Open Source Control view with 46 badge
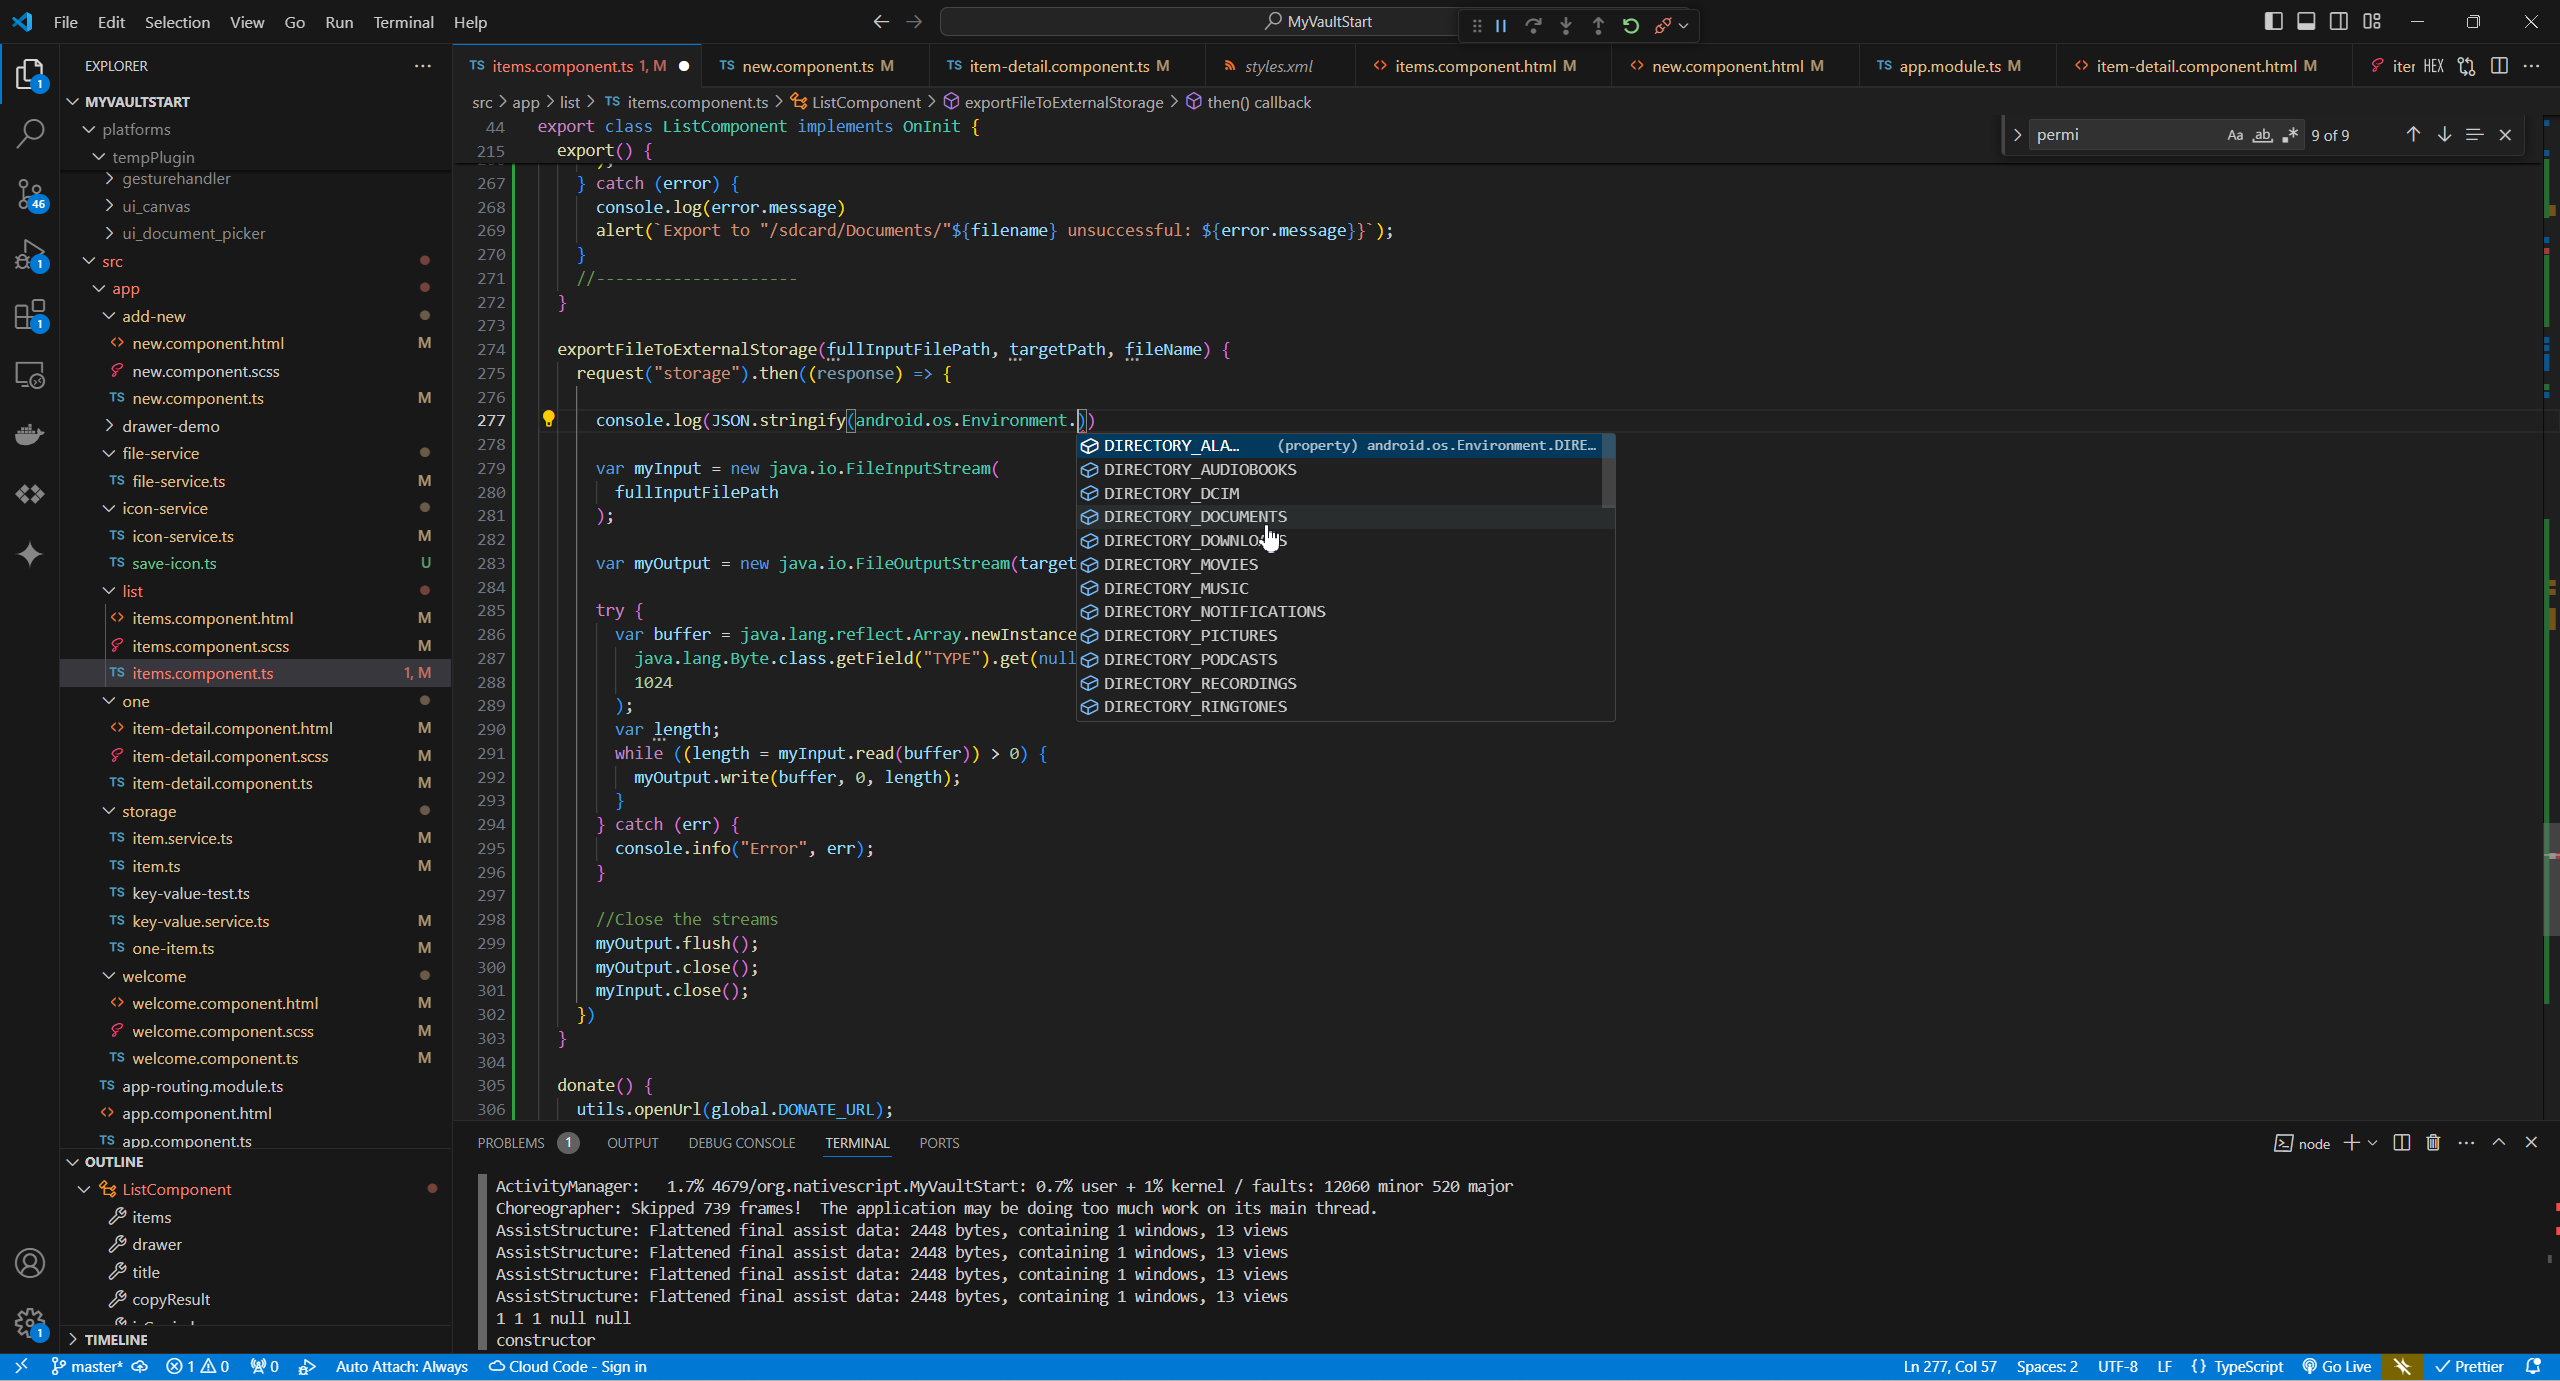The image size is (2560, 1381). click(30, 194)
